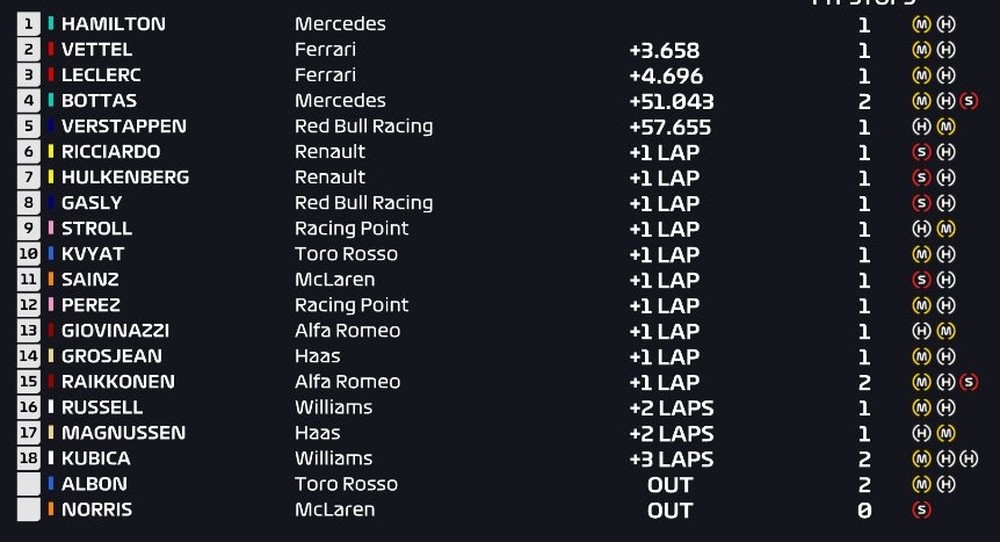Click the OUT status for Norris

670,510
